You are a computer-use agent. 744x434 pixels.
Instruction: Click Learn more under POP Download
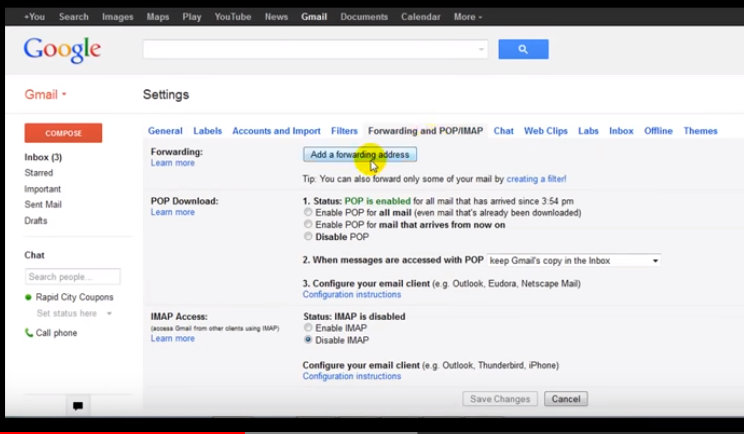click(x=173, y=212)
